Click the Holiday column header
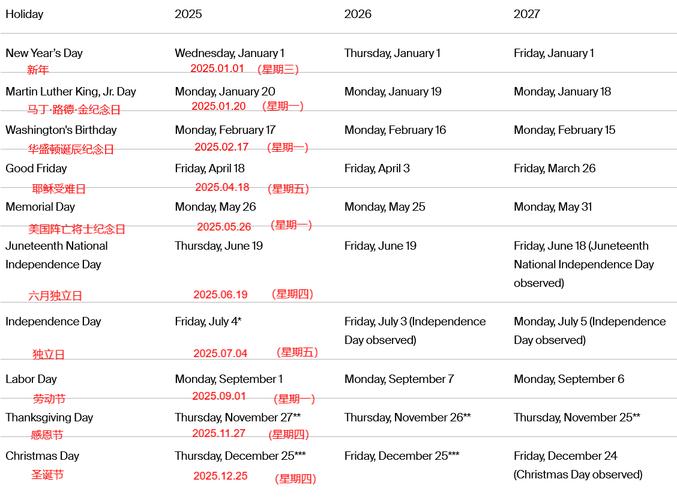Viewport: 677px width, 500px height. [24, 14]
